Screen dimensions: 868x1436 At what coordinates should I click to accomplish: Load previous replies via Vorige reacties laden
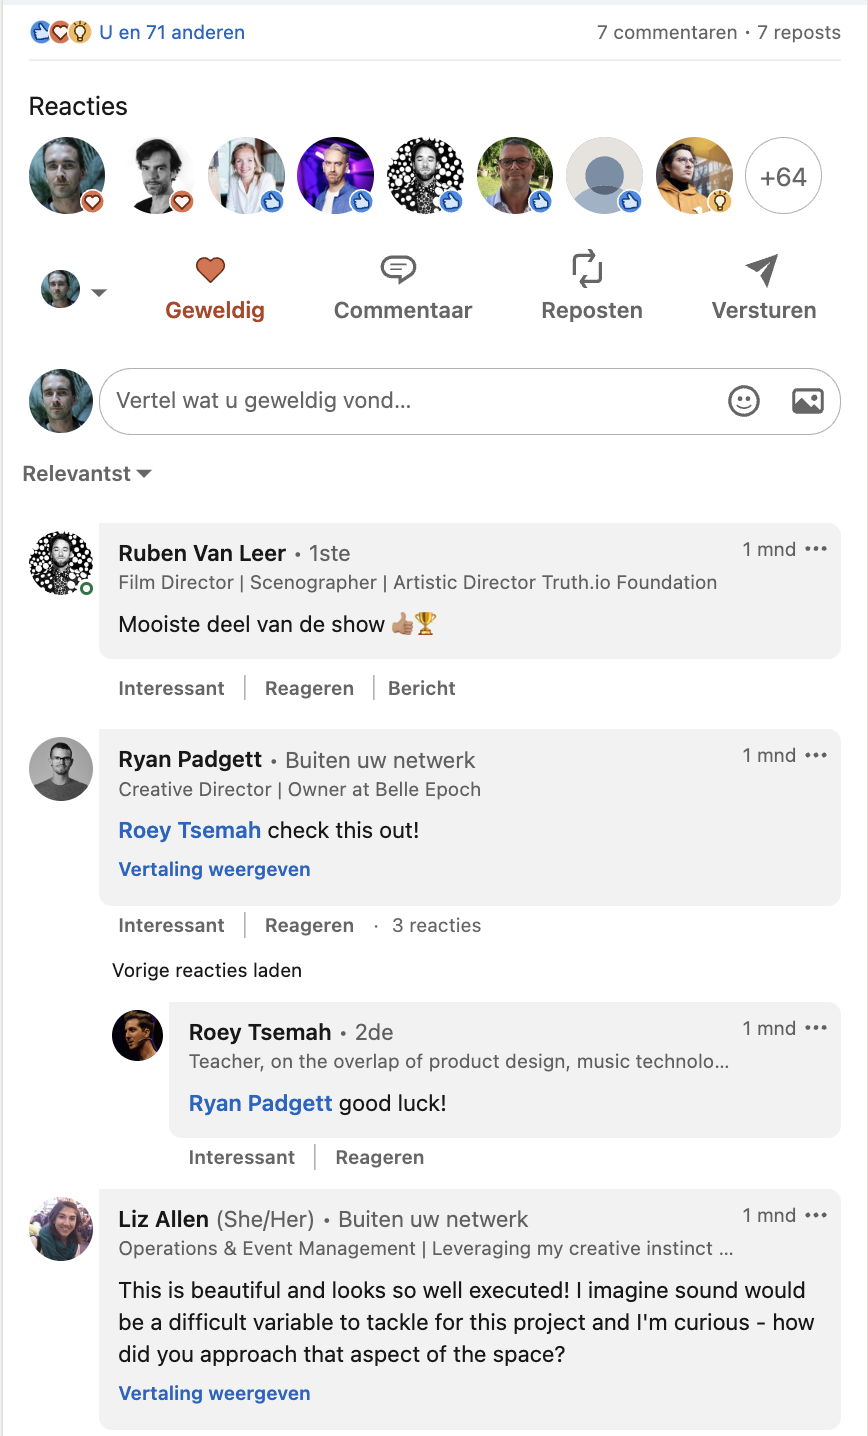(207, 970)
